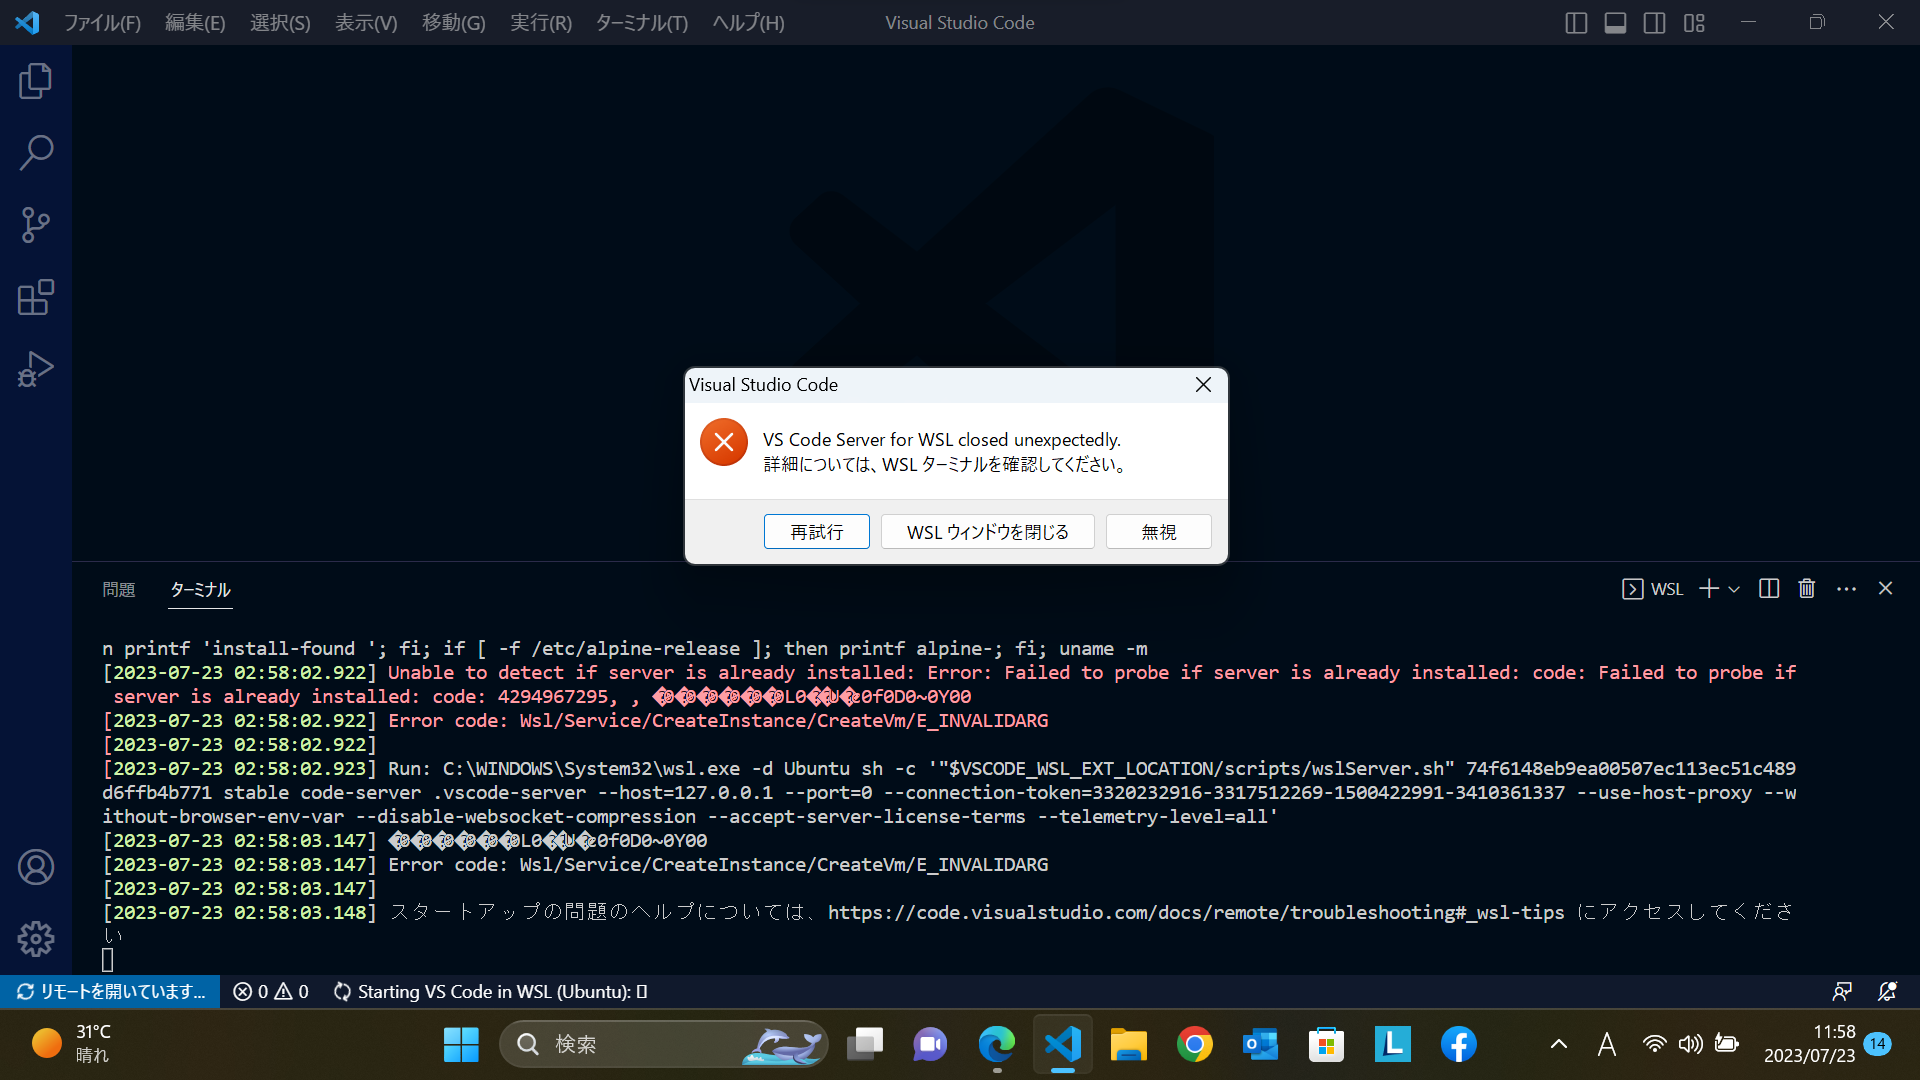Image resolution: width=1920 pixels, height=1080 pixels.
Task: Open the chat camera app on taskbar
Action: pyautogui.click(x=930, y=1044)
